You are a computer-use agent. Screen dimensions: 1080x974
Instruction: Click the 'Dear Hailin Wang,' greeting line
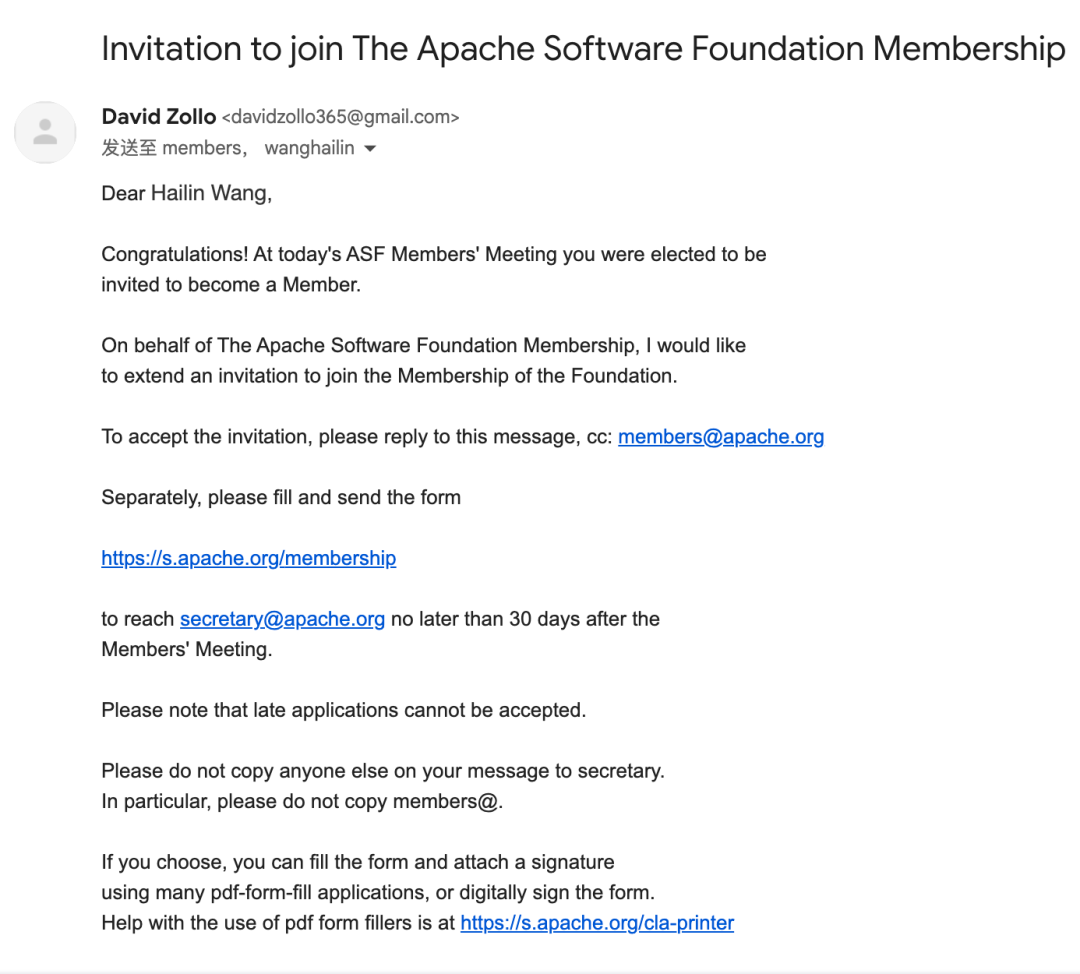187,193
